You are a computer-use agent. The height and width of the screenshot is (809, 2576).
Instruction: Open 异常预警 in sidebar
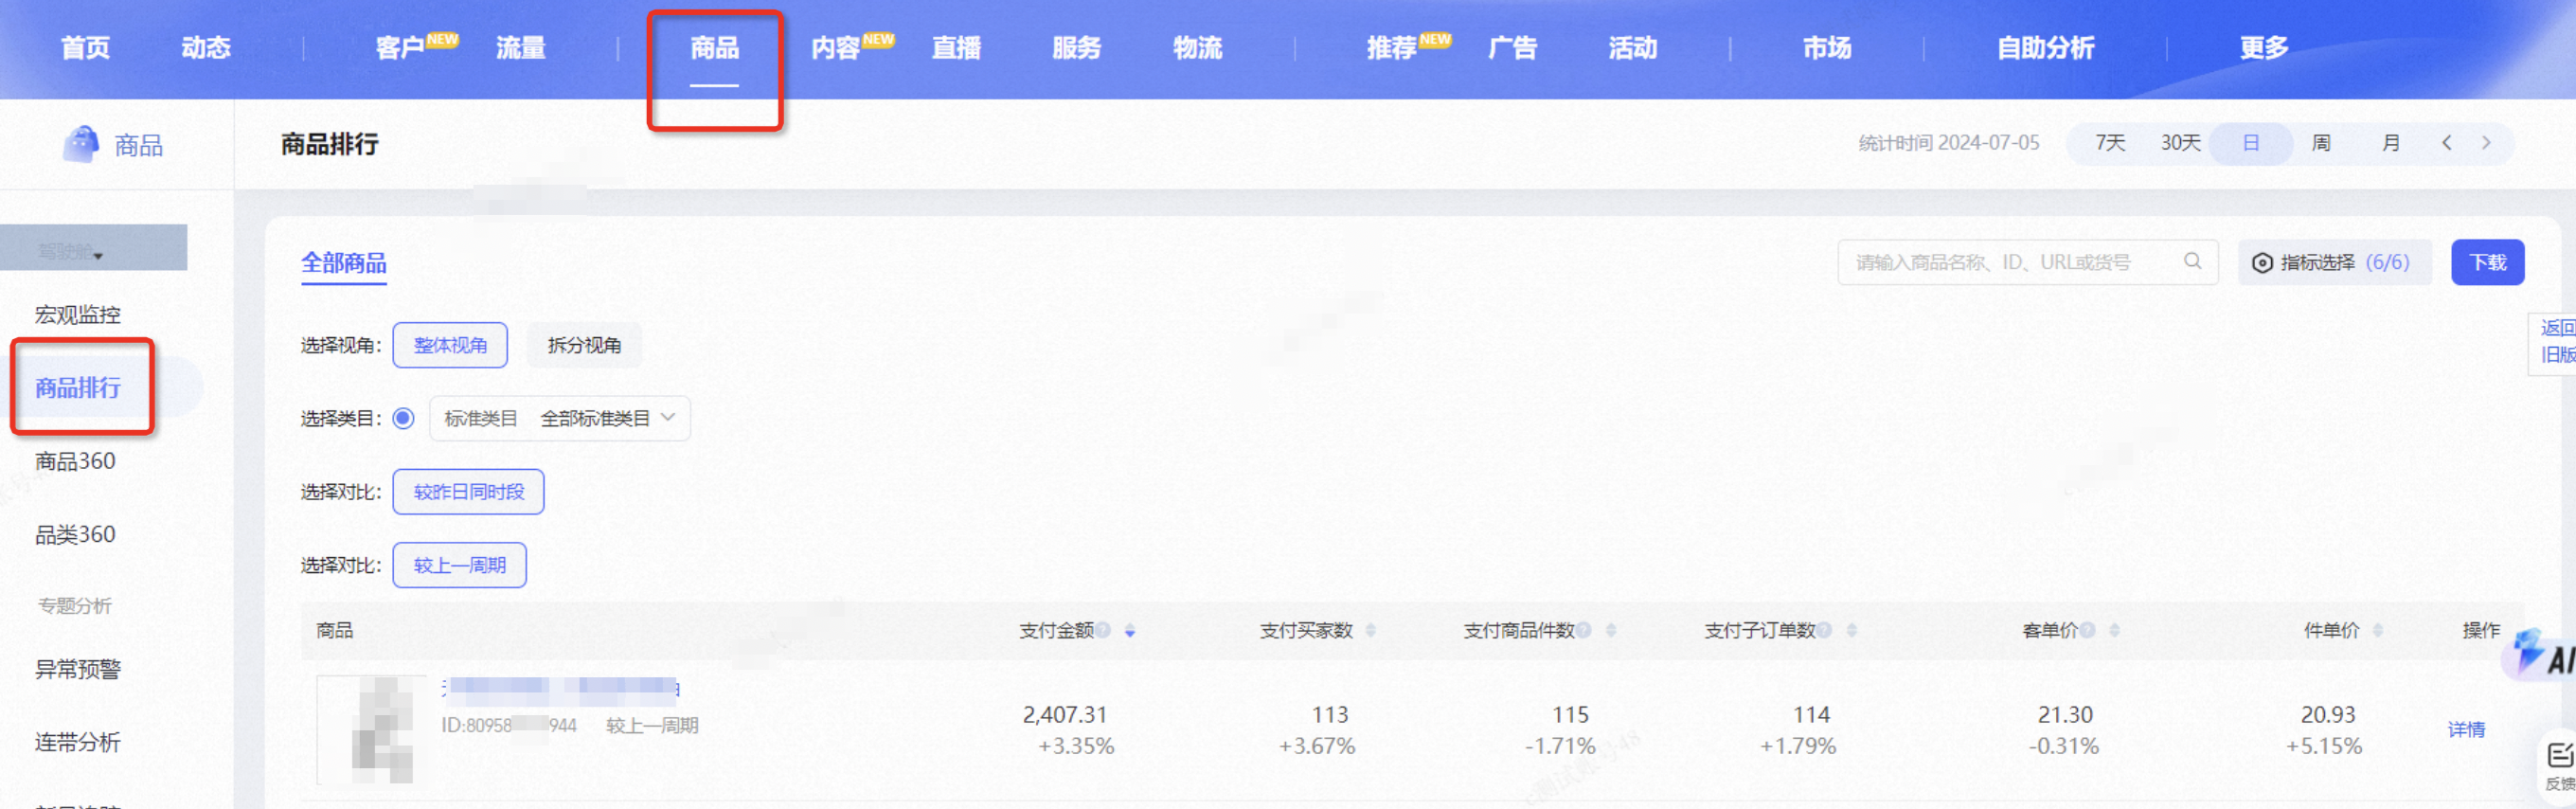78,669
